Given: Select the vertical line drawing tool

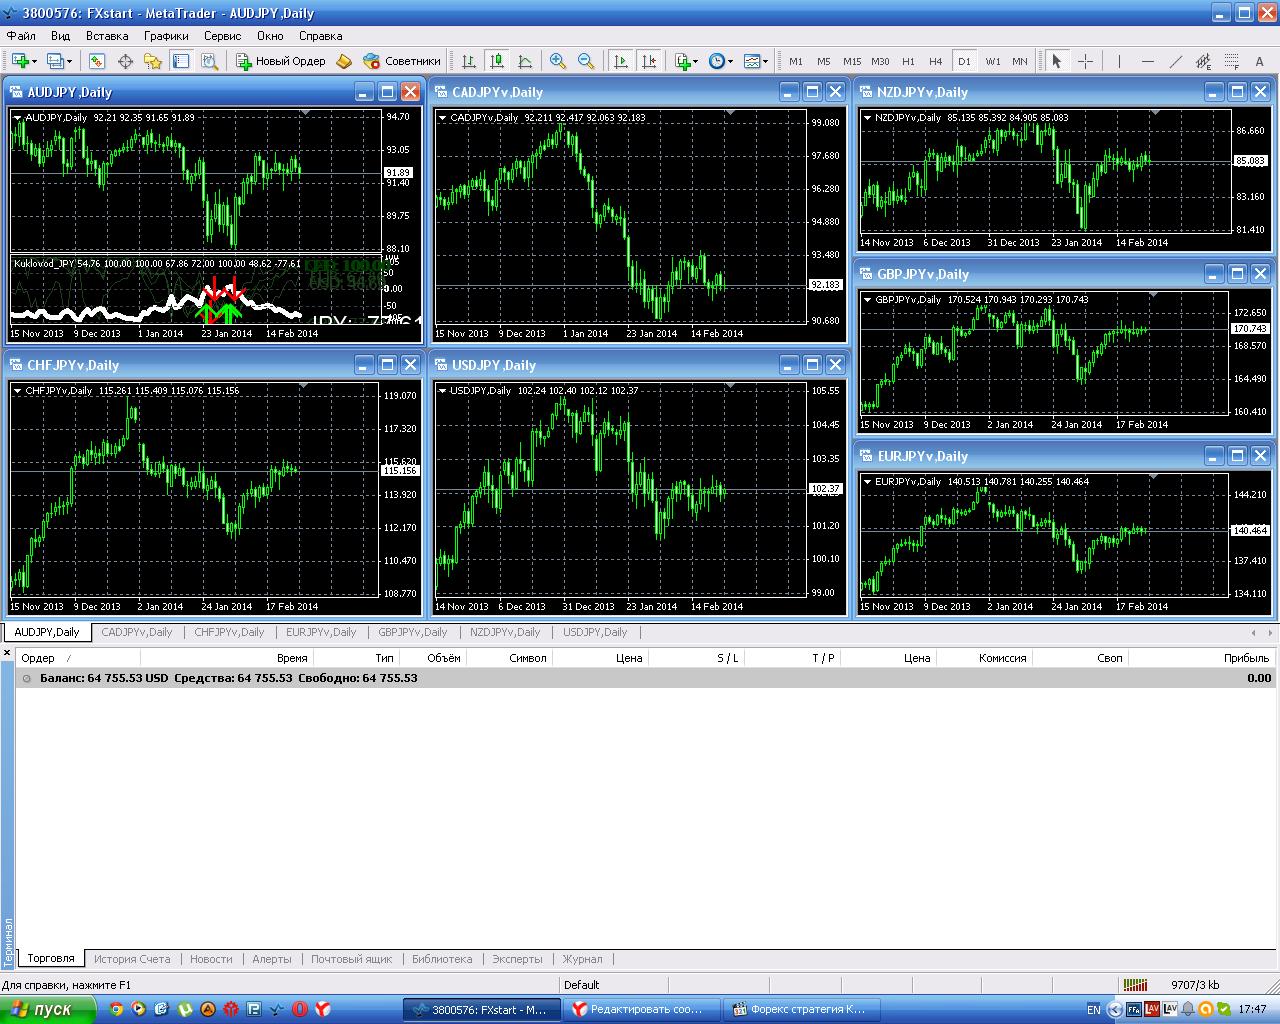Looking at the screenshot, I should click(1118, 61).
